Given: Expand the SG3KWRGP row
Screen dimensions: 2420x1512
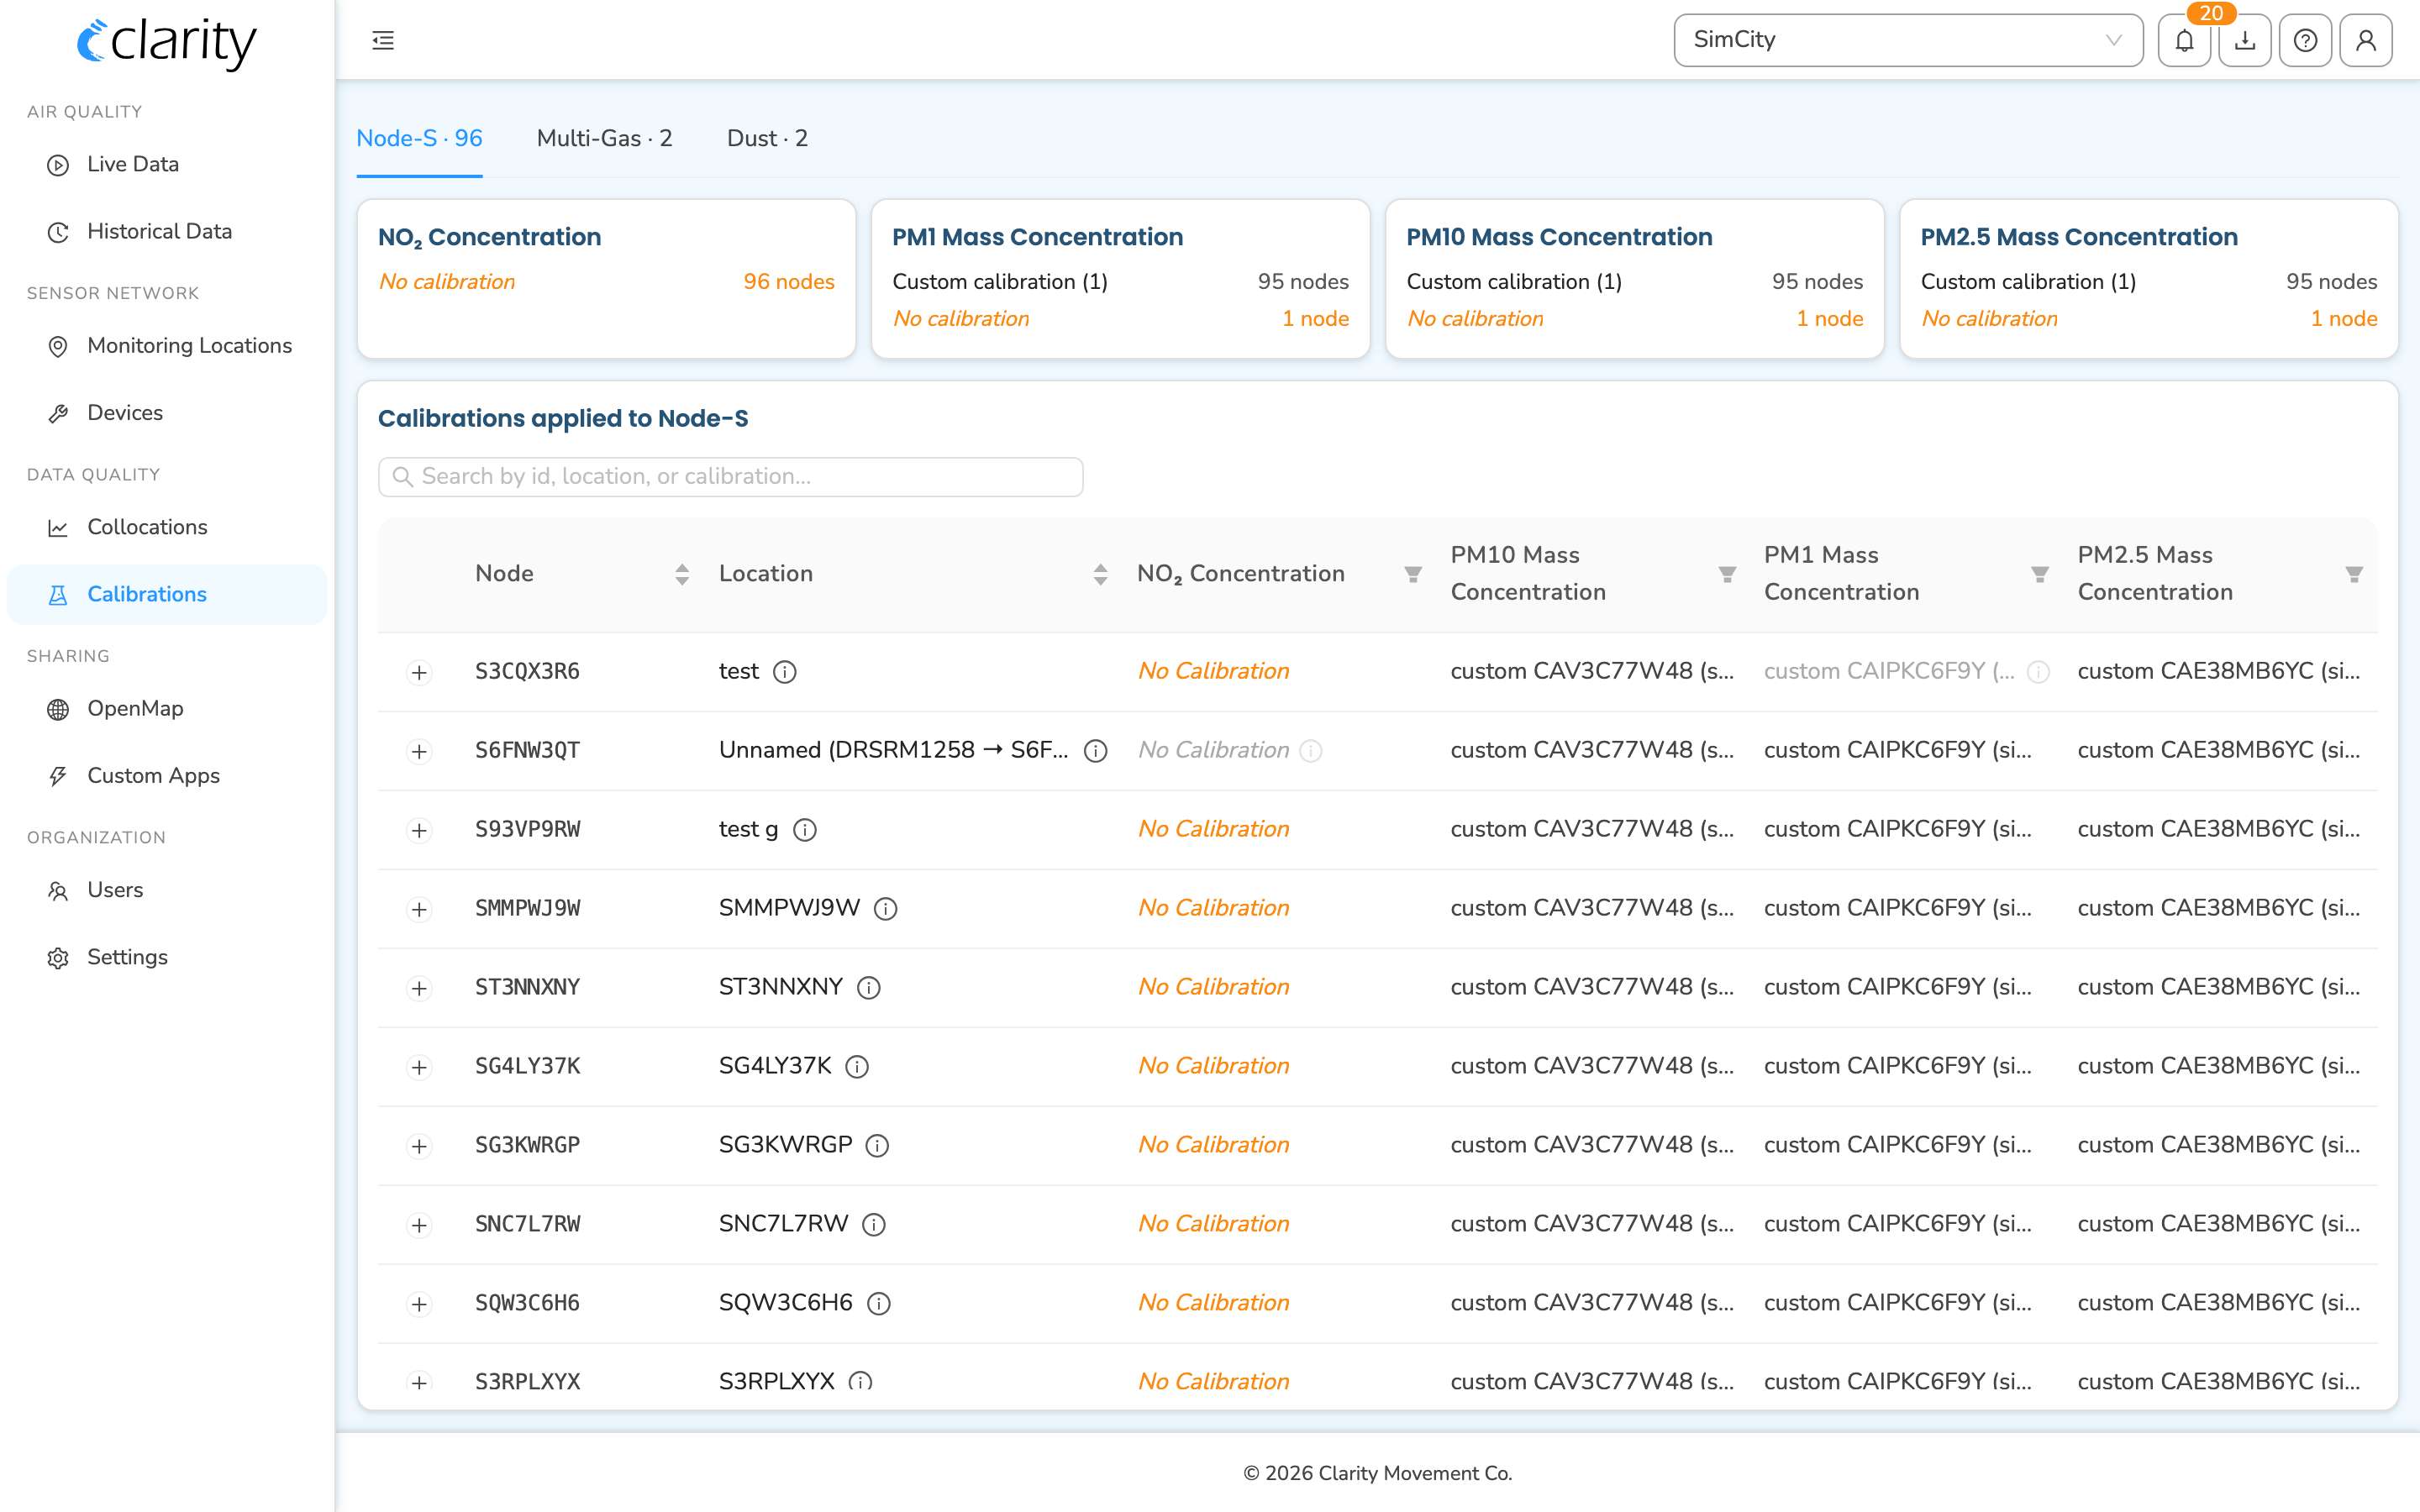Looking at the screenshot, I should pos(419,1146).
